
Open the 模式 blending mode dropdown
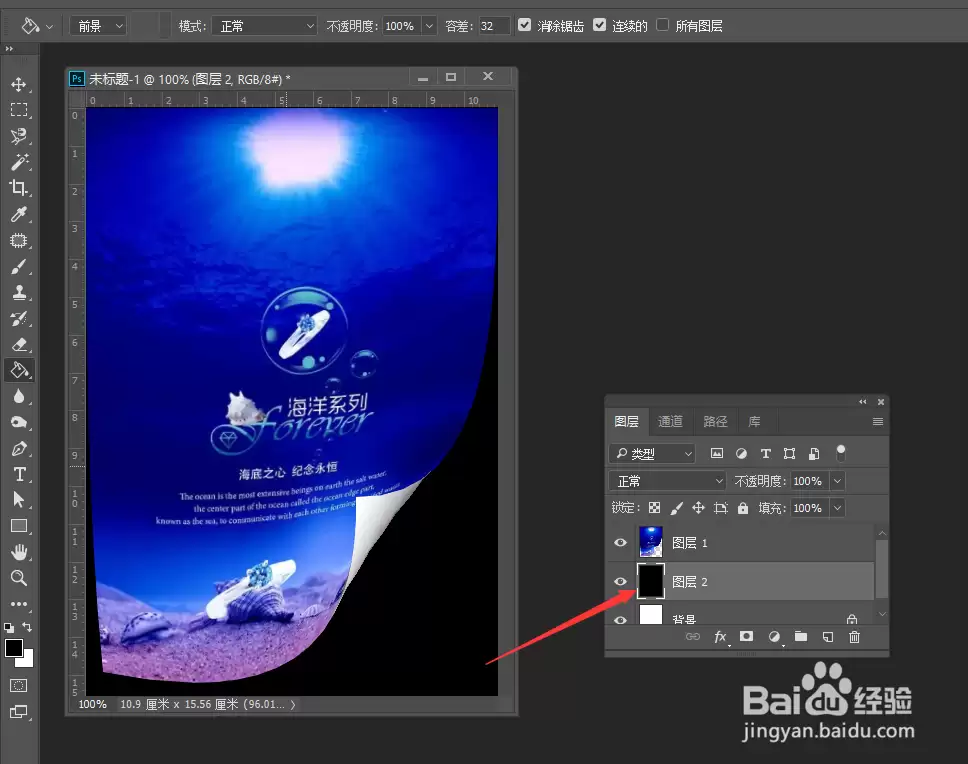[265, 26]
